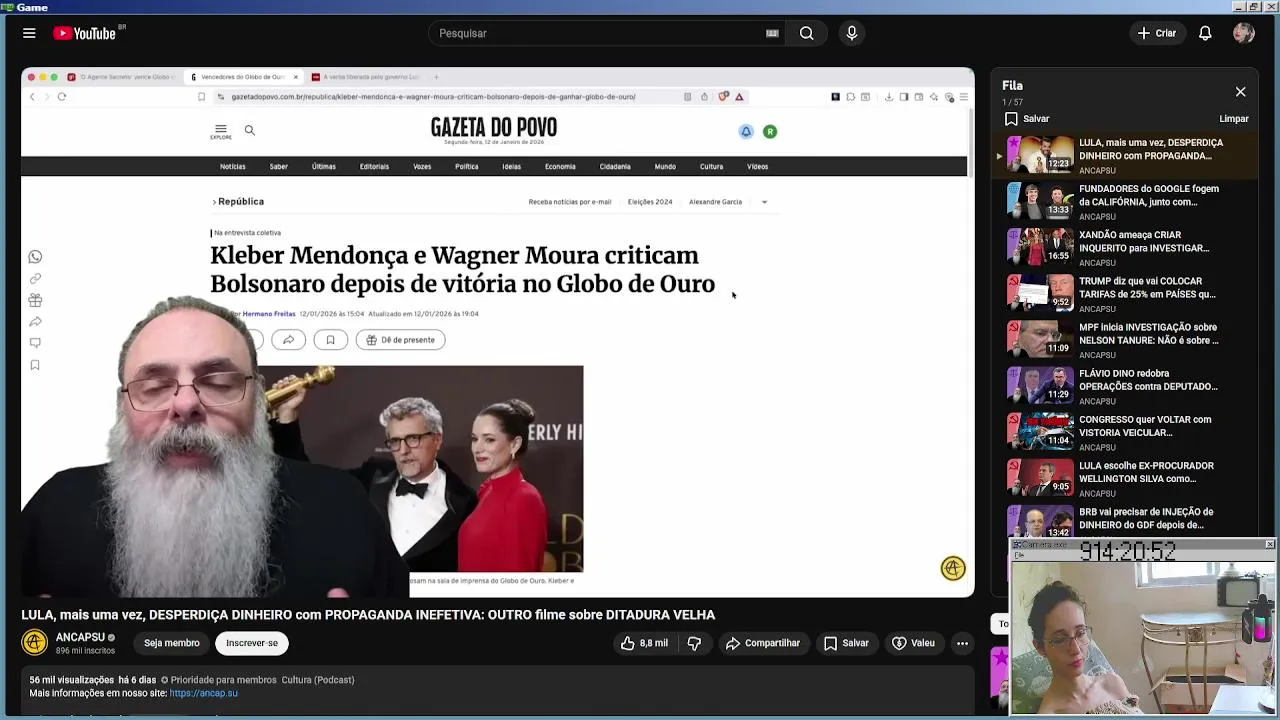Viewport: 1280px width, 720px height.
Task: Expand the dropdown arrow after Alexandre Garcia
Action: pos(764,202)
